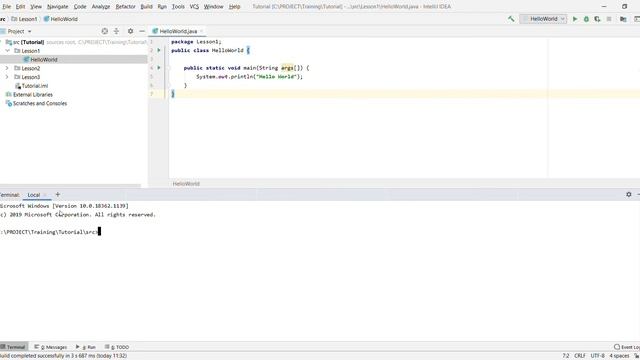Open the Window menu
Screen dimensions: 640x360
click(213, 7)
